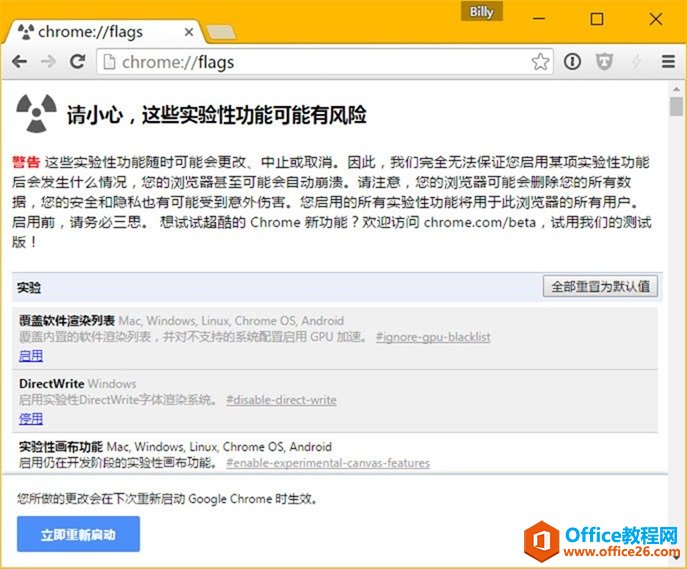Open the #disable-direct-write anchor link
The height and width of the screenshot is (569, 687).
[281, 400]
